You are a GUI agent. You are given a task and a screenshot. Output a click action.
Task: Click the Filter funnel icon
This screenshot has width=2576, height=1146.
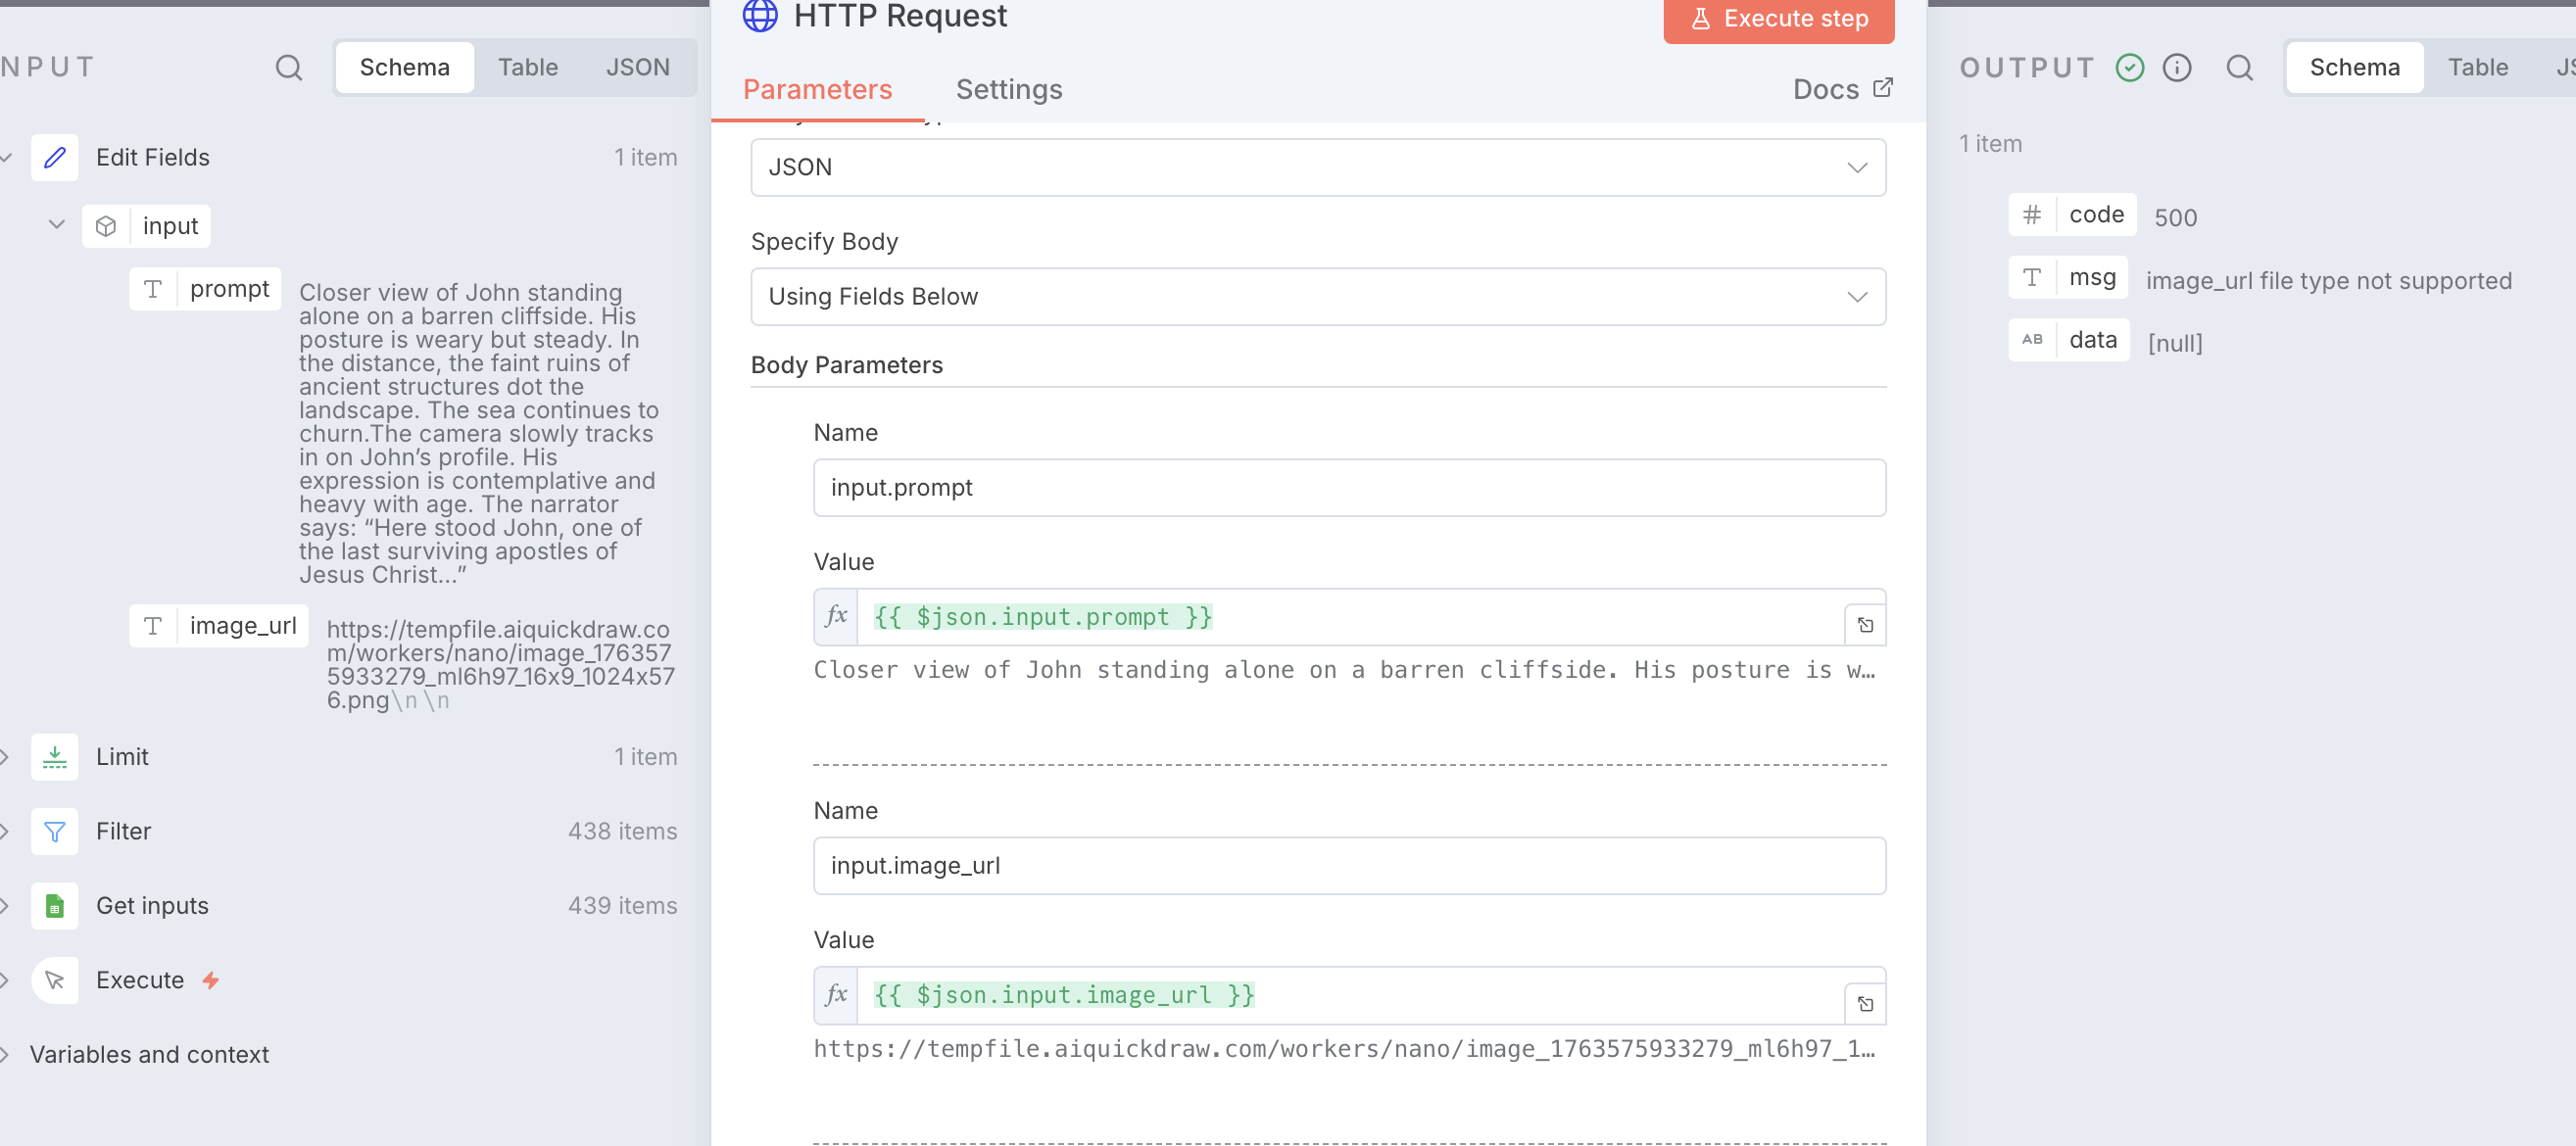pos(55,831)
